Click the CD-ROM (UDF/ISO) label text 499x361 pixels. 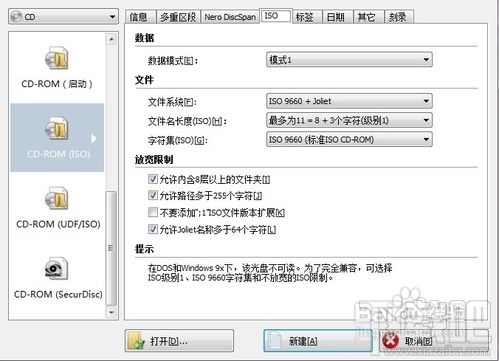(x=58, y=224)
